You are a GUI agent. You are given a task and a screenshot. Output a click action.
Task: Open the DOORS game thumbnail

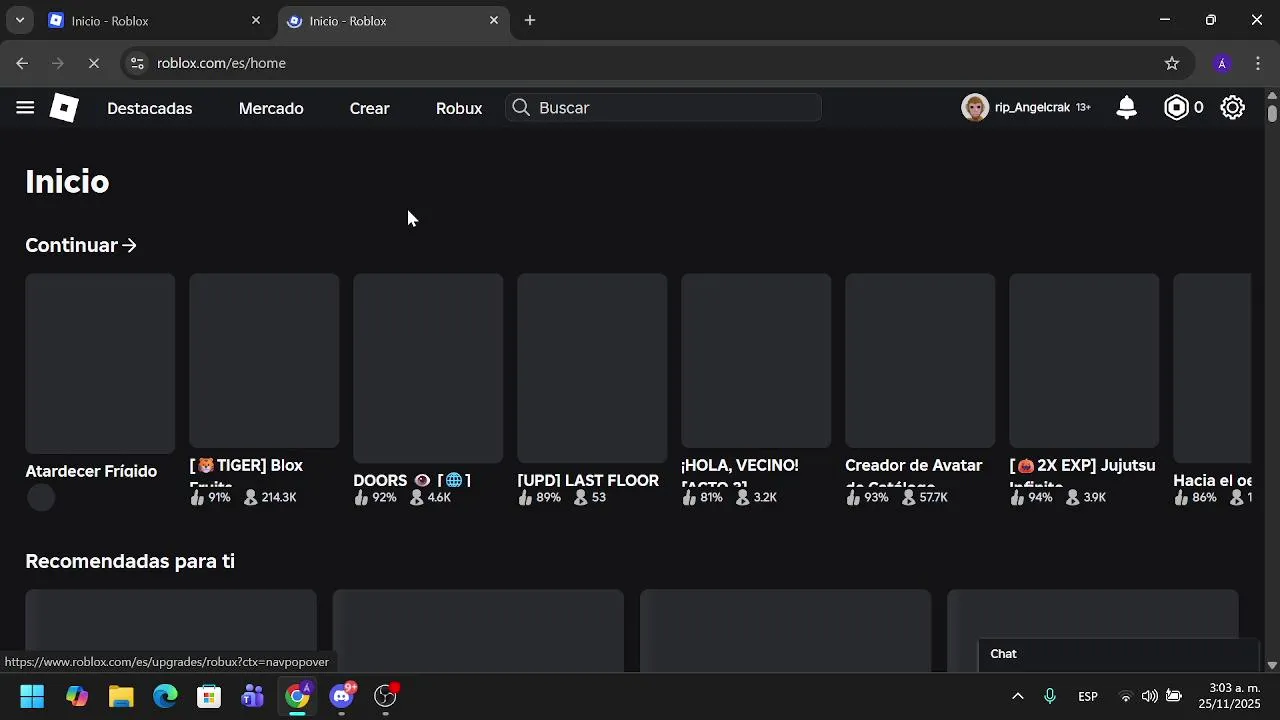[428, 368]
